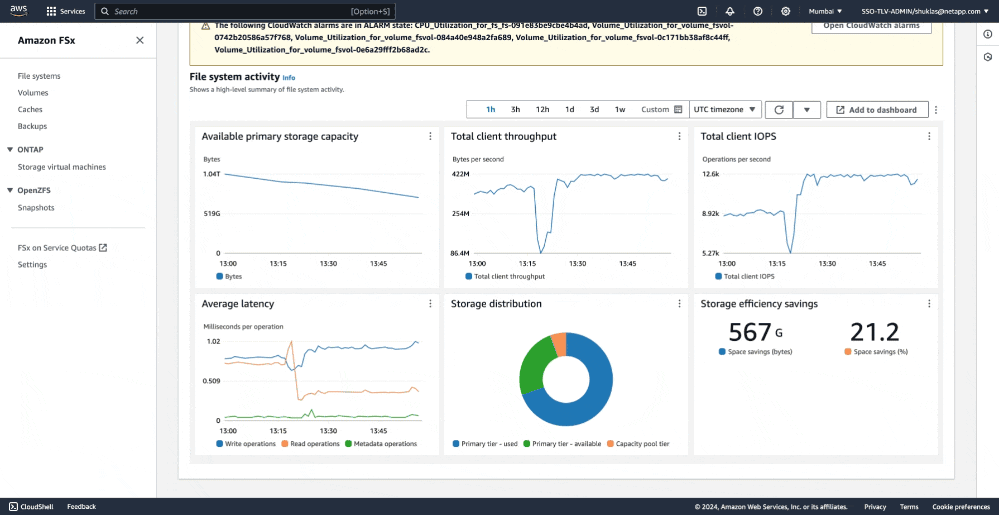Click the Add to dashboard button
The width and height of the screenshot is (999, 515).
pyautogui.click(x=877, y=110)
